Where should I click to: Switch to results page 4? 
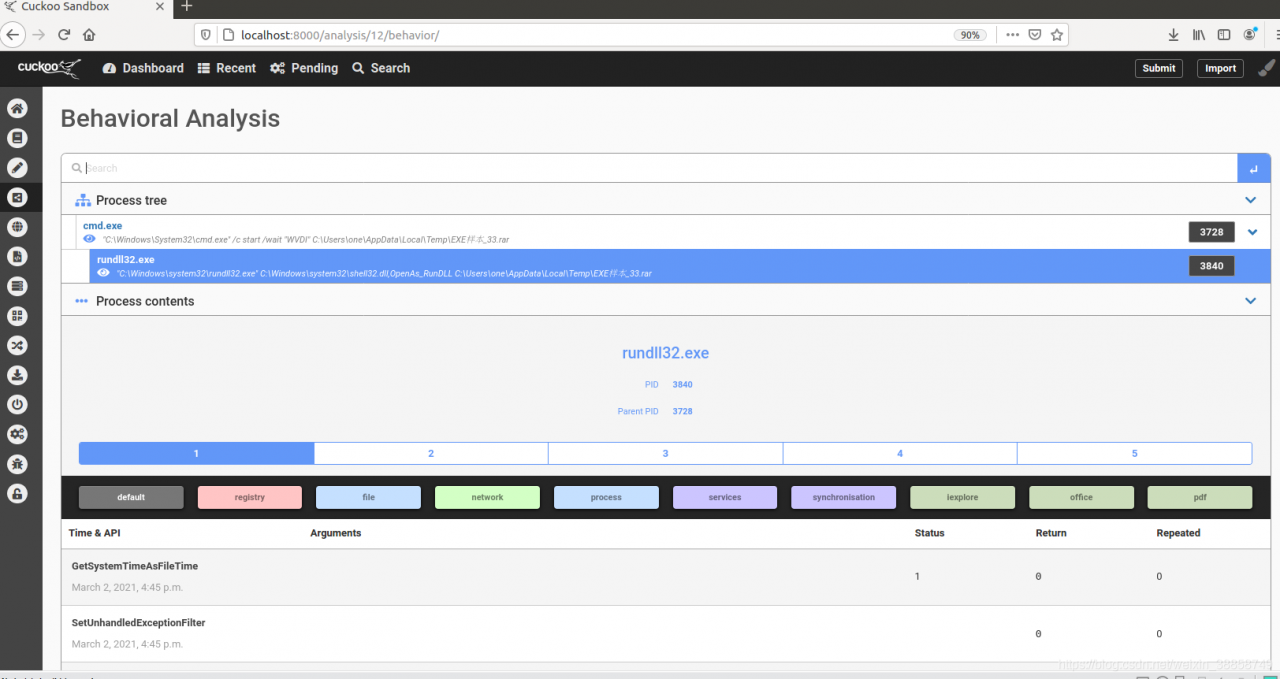tap(900, 454)
